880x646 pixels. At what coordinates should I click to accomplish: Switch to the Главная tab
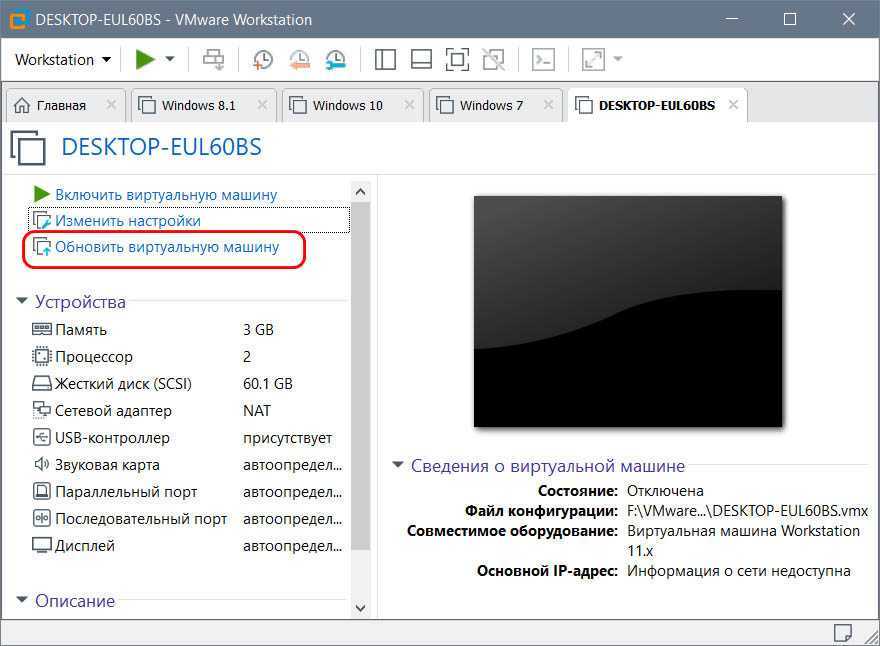(61, 105)
